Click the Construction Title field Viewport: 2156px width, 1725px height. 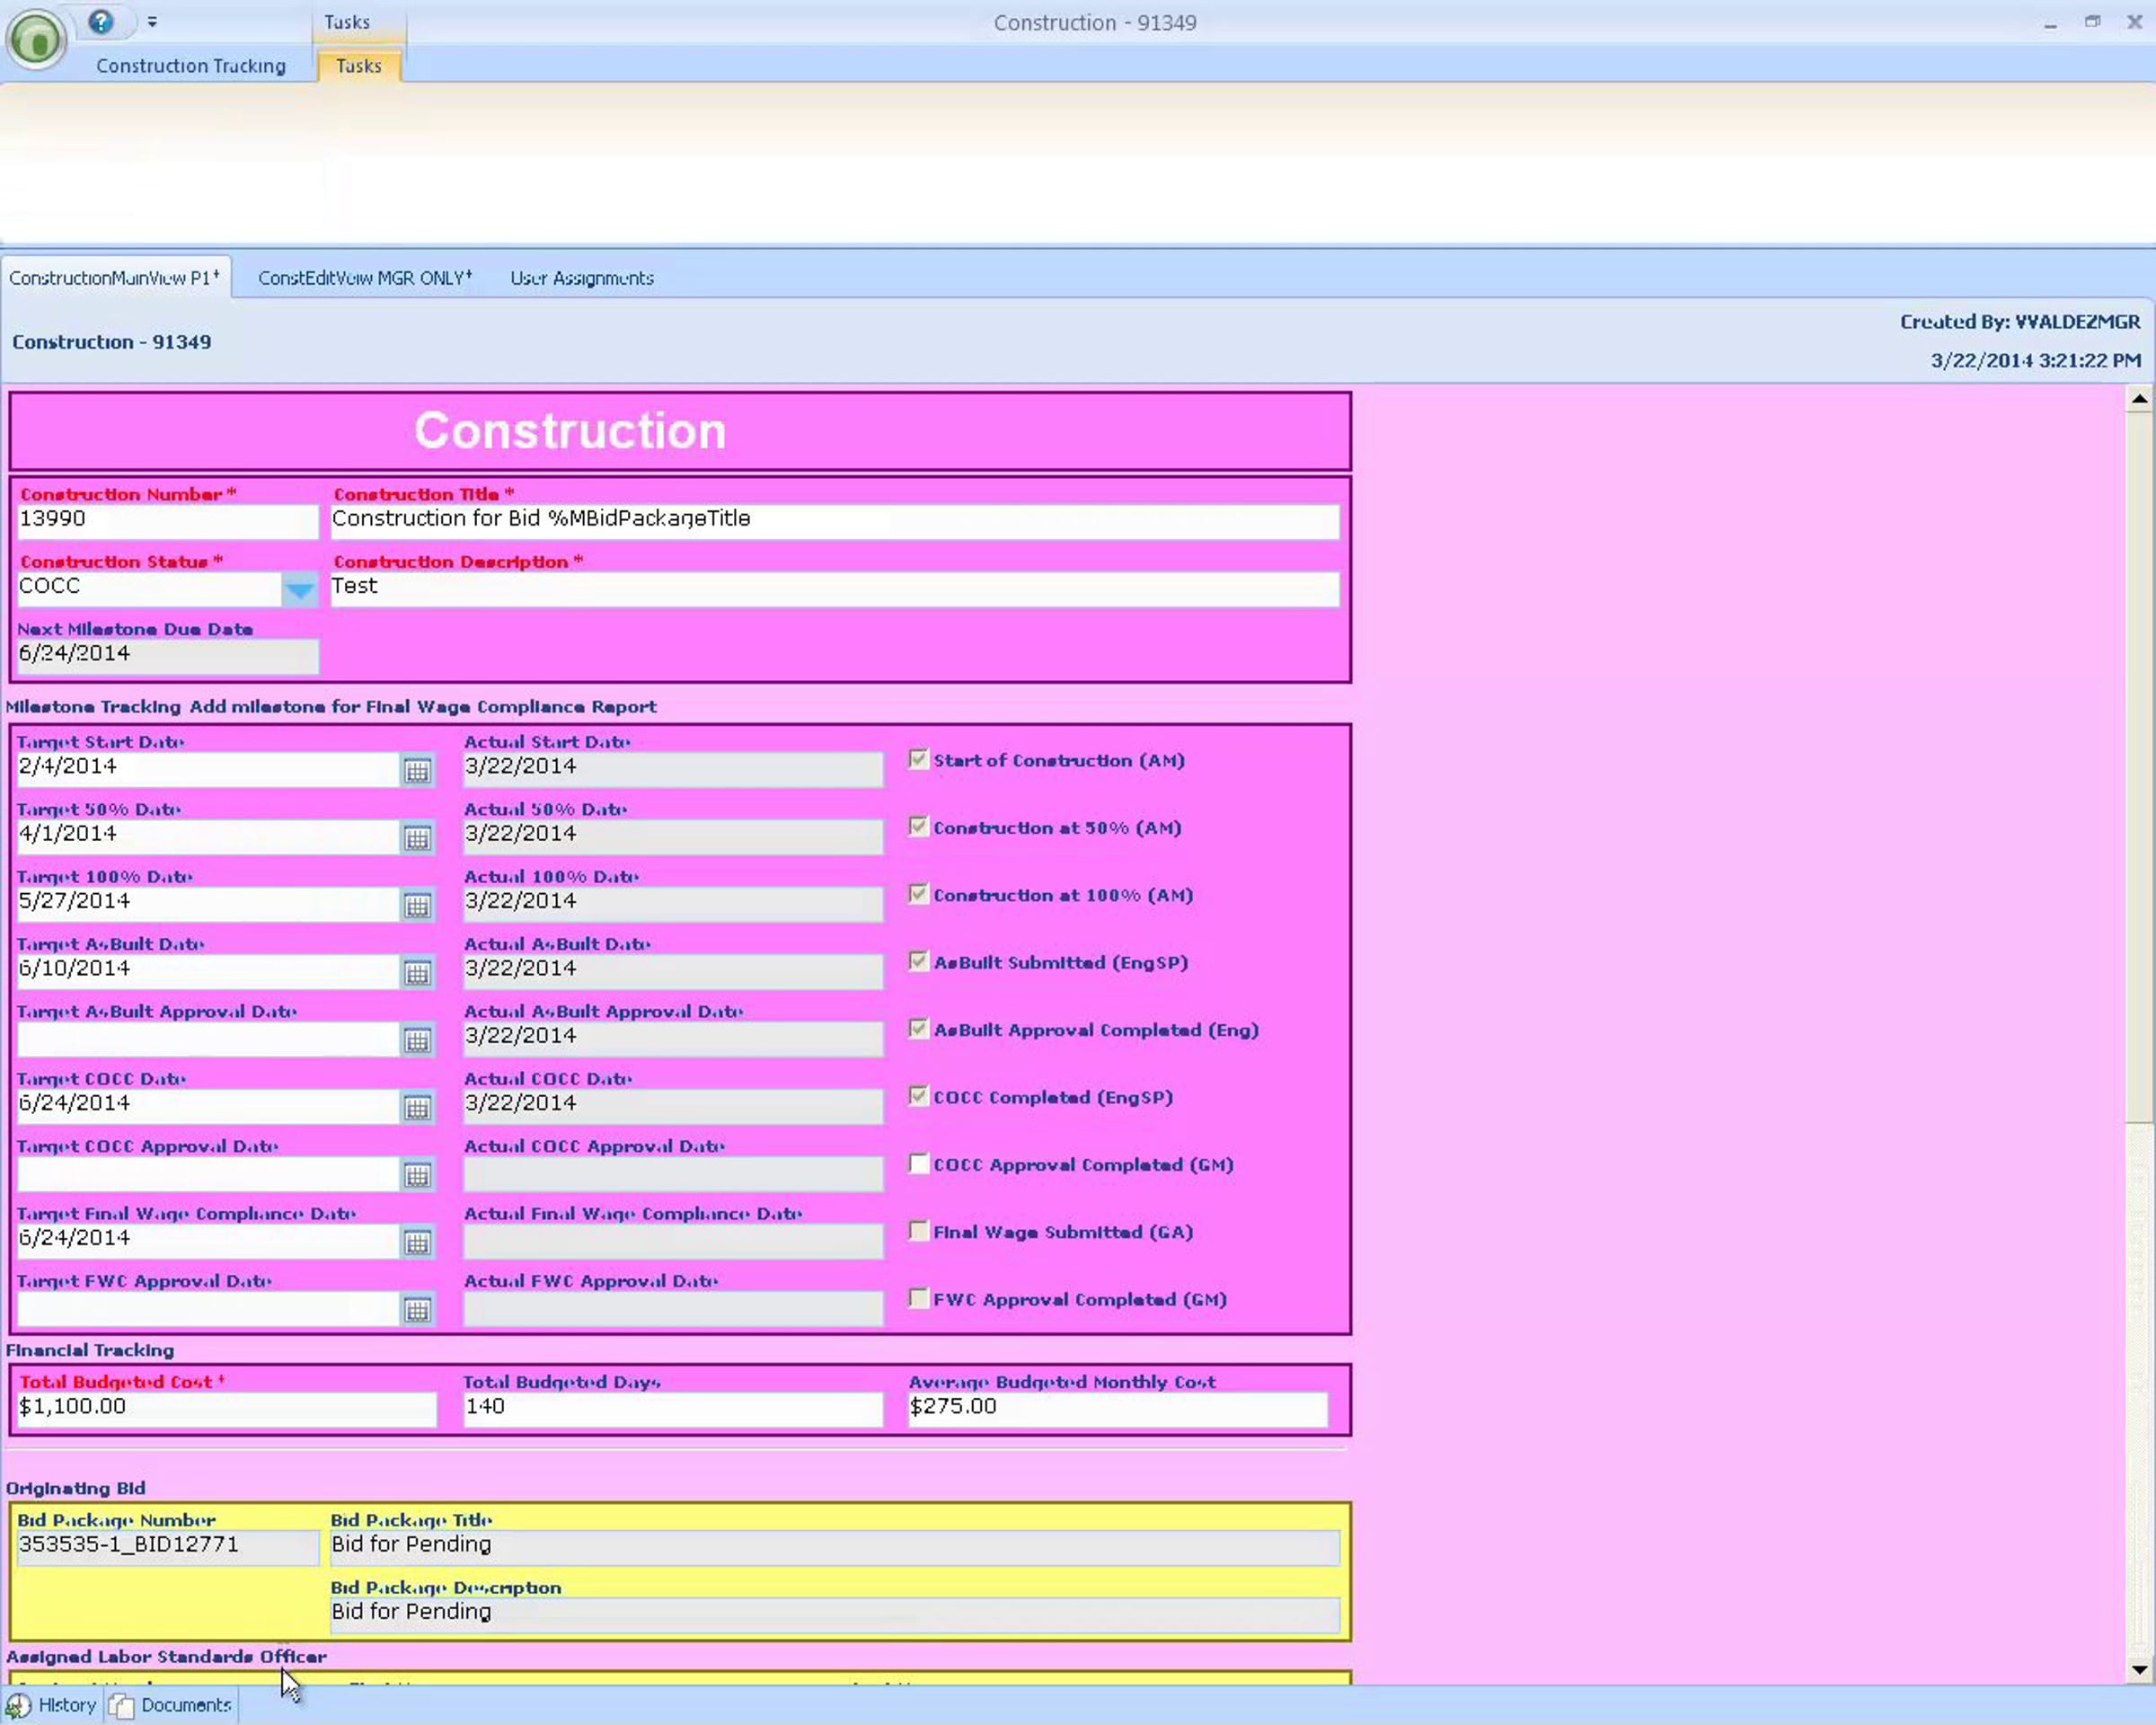coord(834,521)
